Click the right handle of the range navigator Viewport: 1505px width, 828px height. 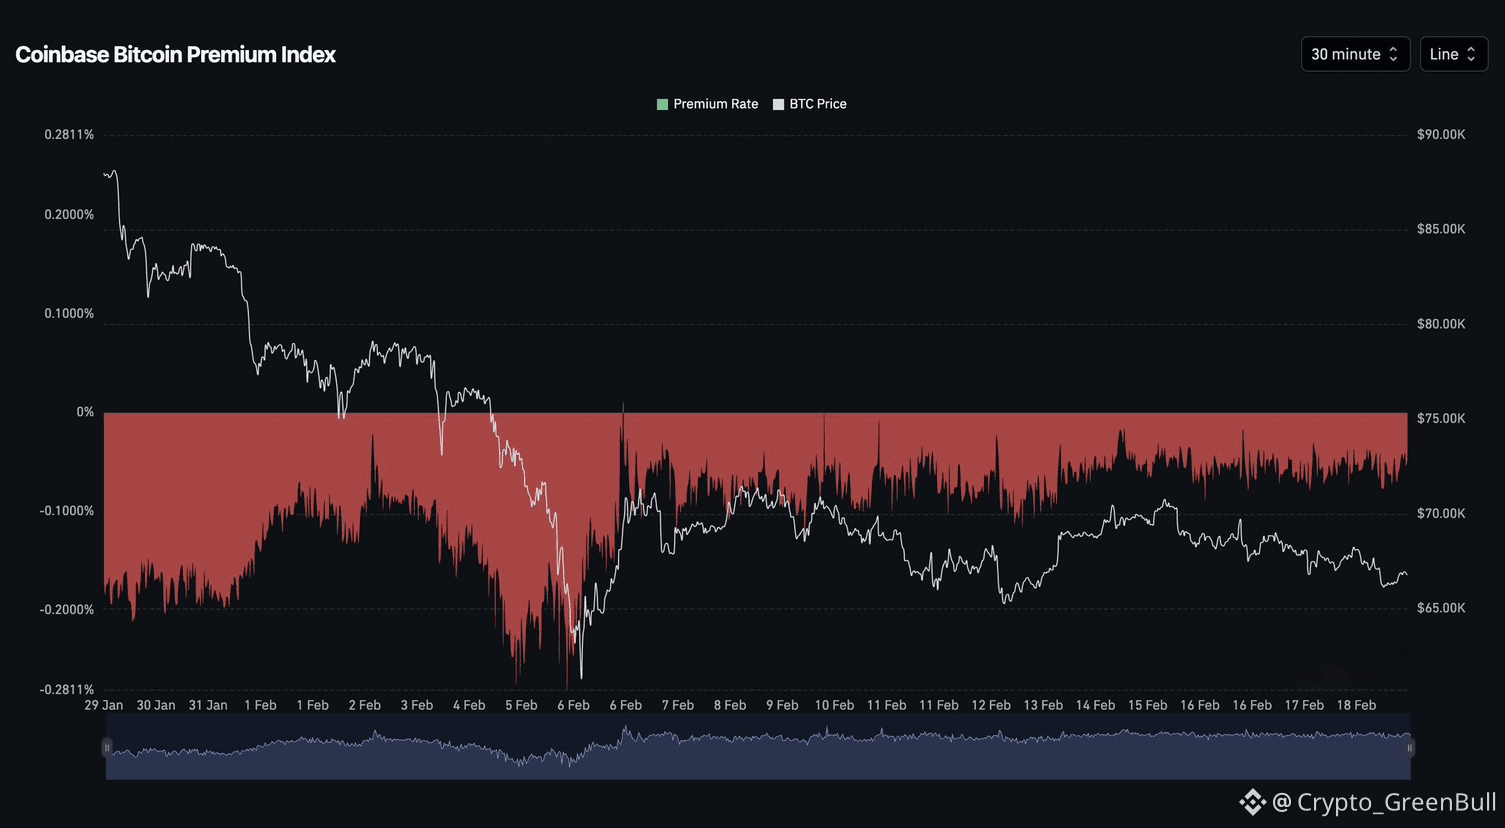click(1410, 747)
